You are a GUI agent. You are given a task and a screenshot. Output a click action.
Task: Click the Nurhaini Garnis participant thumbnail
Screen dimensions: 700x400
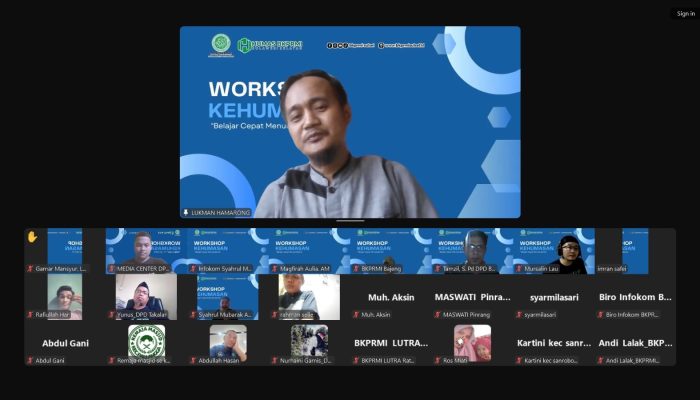309,342
